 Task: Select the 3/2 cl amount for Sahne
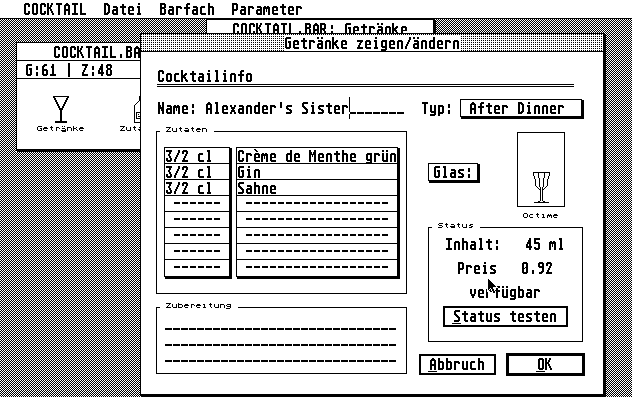point(197,188)
